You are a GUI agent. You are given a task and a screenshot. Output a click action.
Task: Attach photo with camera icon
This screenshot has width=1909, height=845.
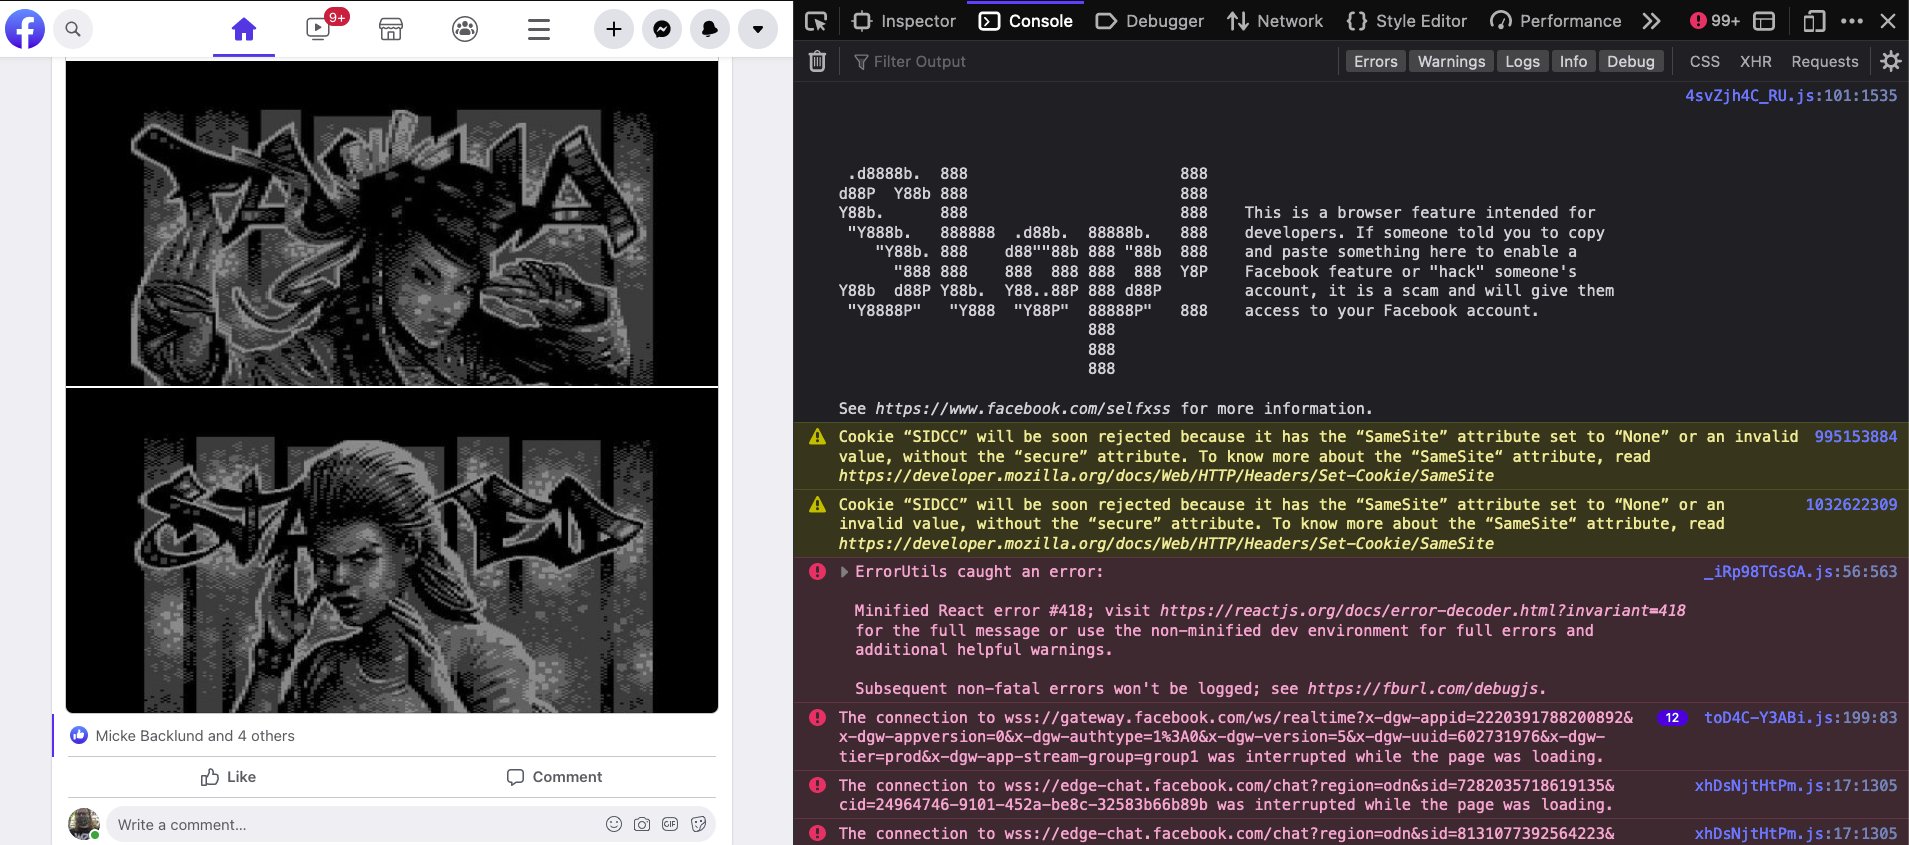pyautogui.click(x=642, y=824)
